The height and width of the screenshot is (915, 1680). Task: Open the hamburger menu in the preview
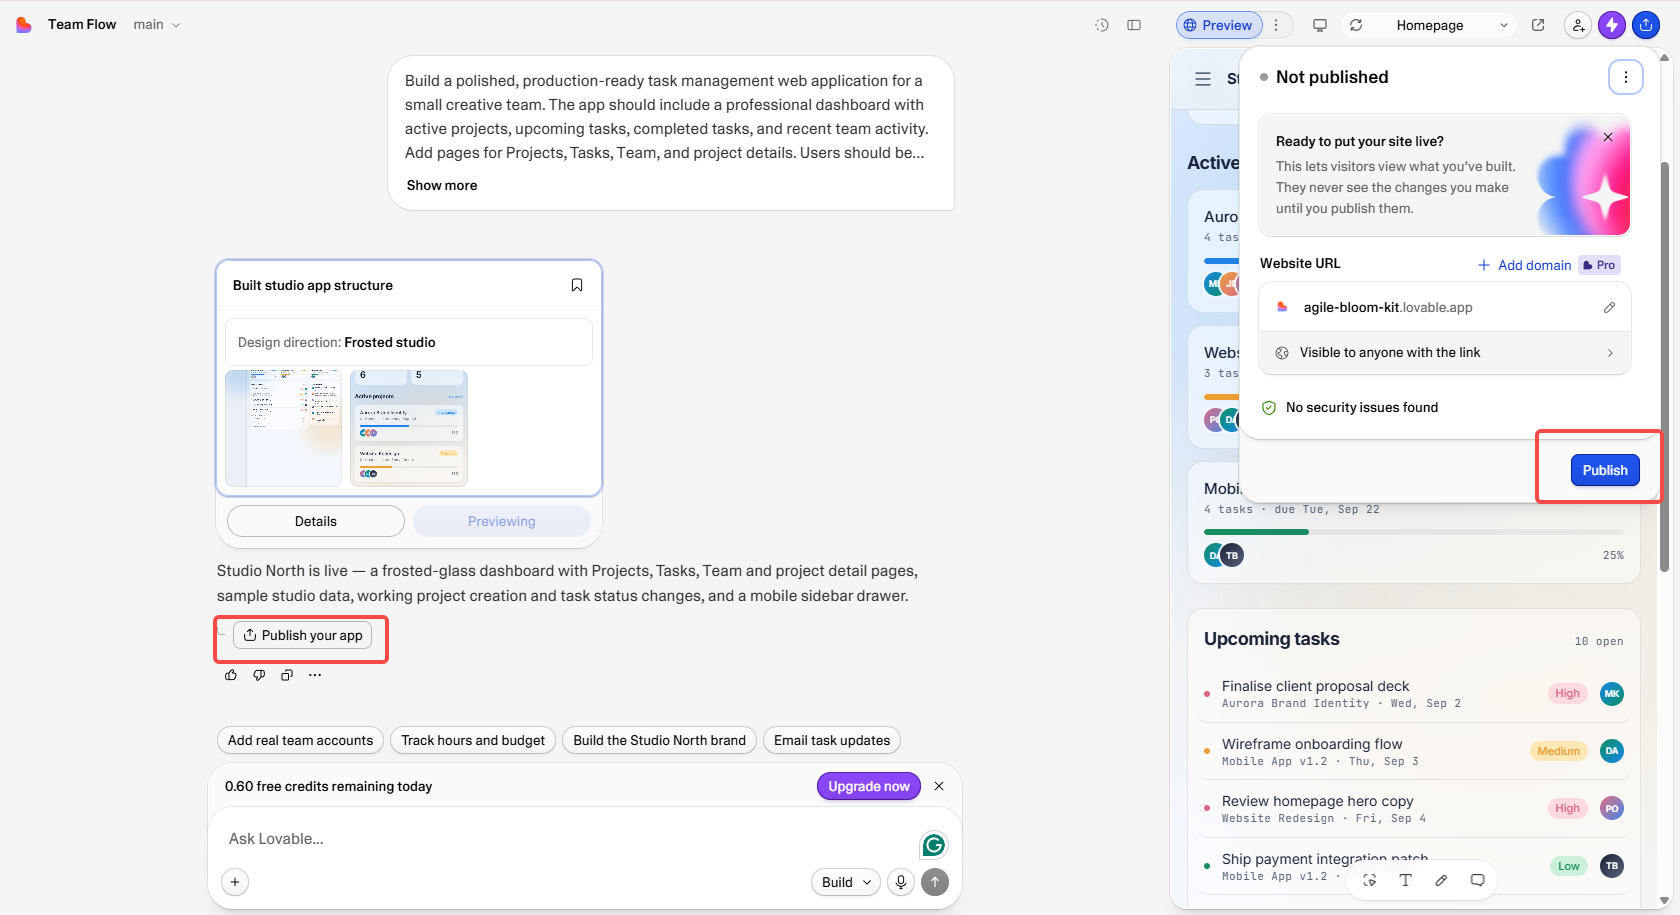[x=1203, y=79]
